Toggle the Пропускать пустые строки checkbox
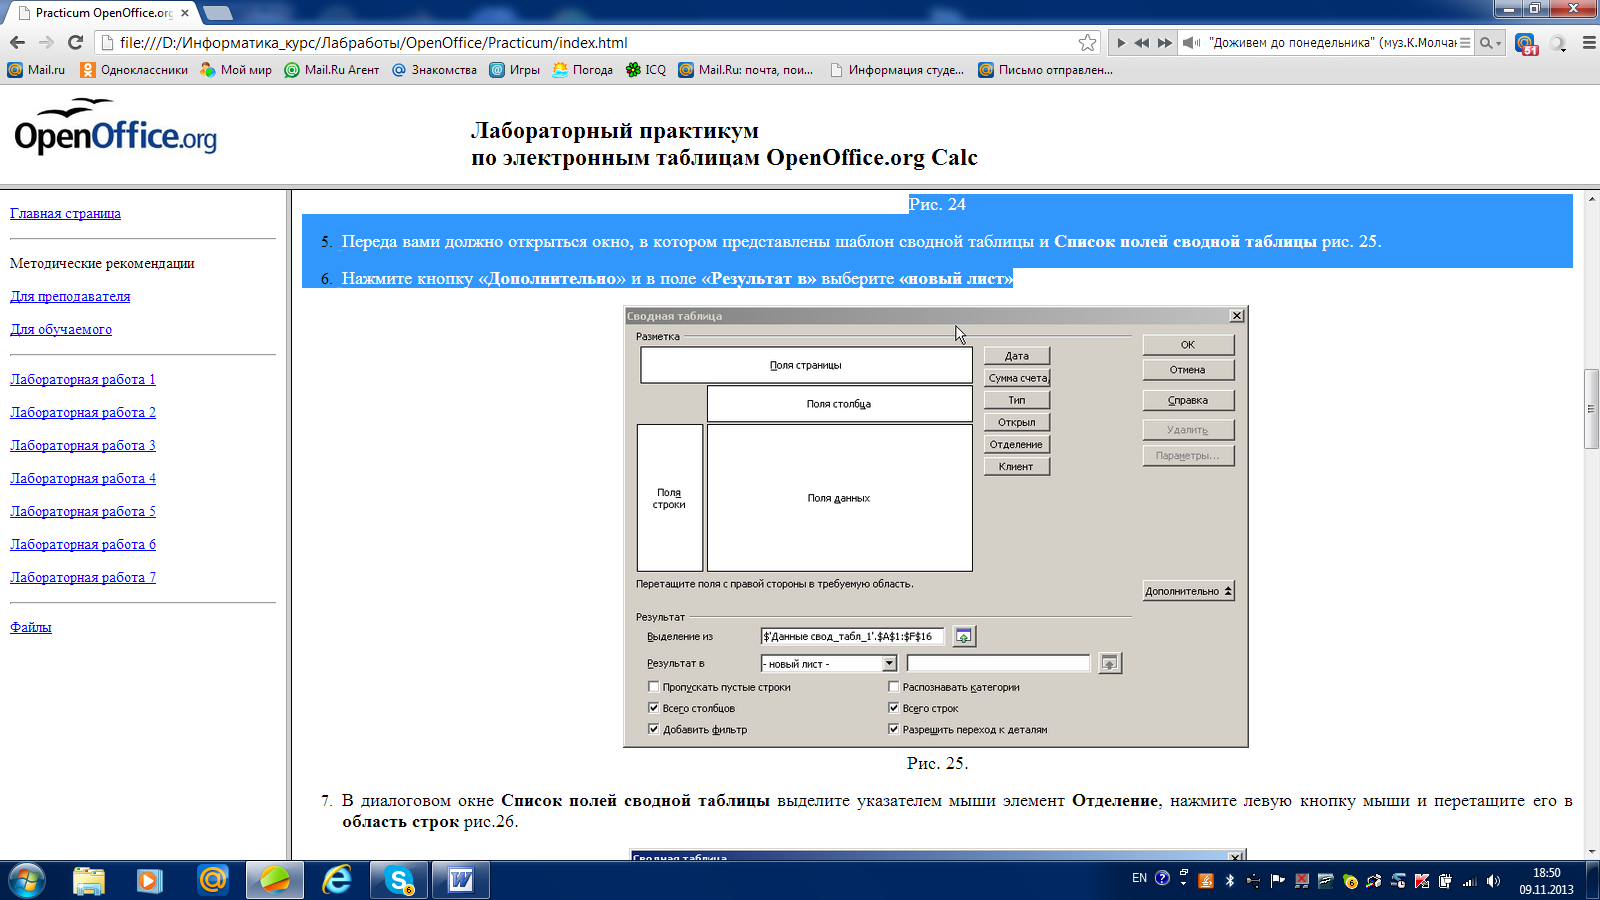 tap(654, 687)
